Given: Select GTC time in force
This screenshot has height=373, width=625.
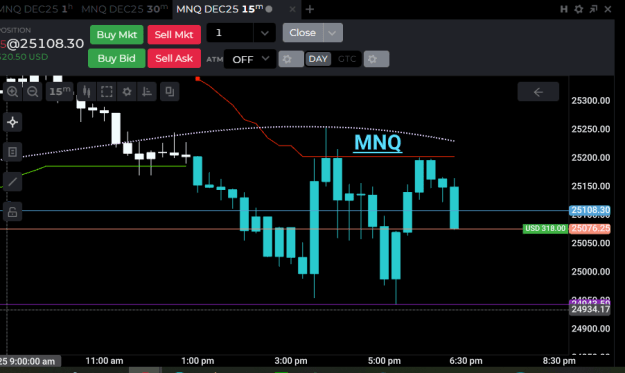Looking at the screenshot, I should [x=347, y=59].
